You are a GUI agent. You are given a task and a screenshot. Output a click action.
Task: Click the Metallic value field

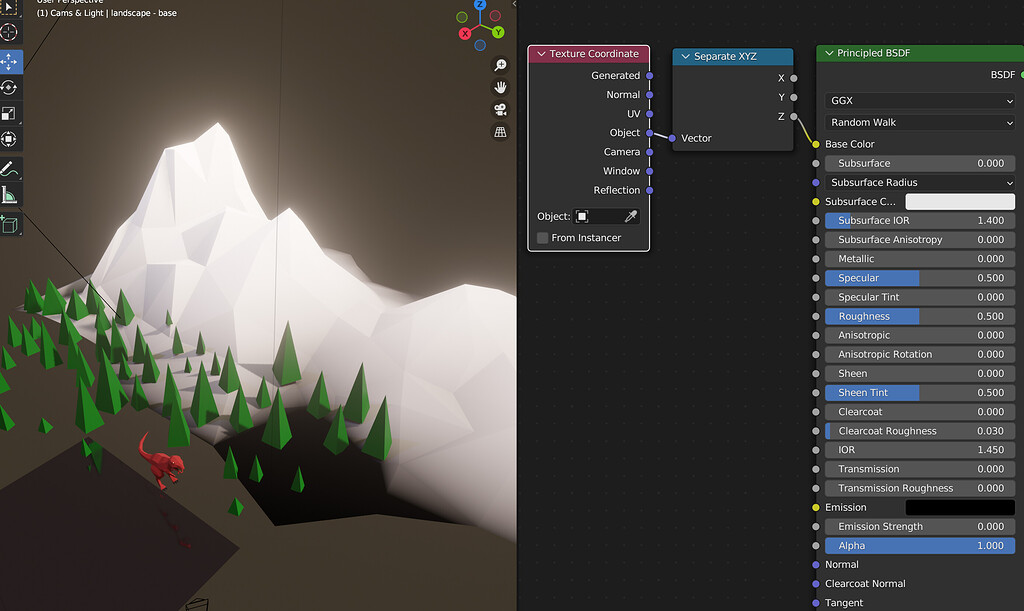(x=920, y=258)
